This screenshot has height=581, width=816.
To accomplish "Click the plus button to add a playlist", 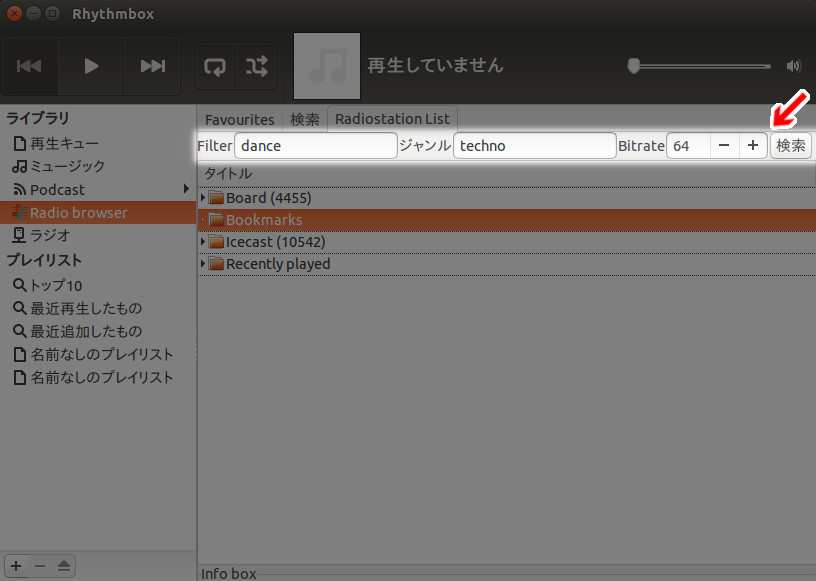I will tap(15, 566).
